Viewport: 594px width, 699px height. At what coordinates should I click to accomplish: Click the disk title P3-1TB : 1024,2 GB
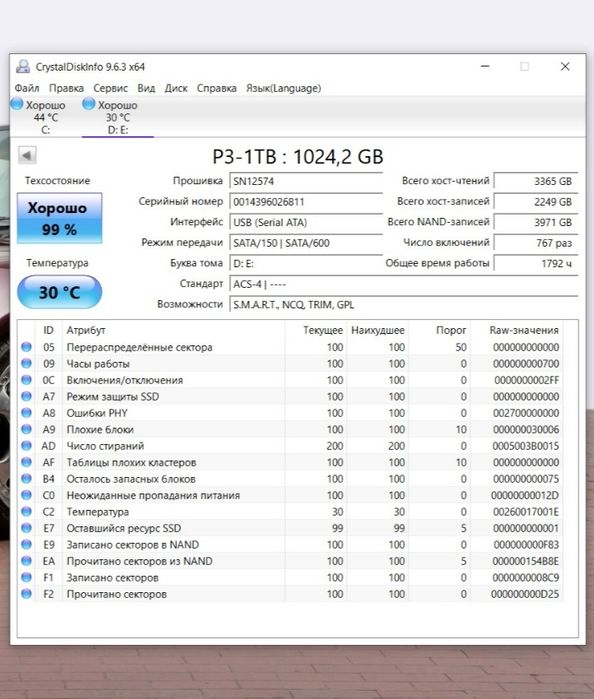click(x=298, y=156)
